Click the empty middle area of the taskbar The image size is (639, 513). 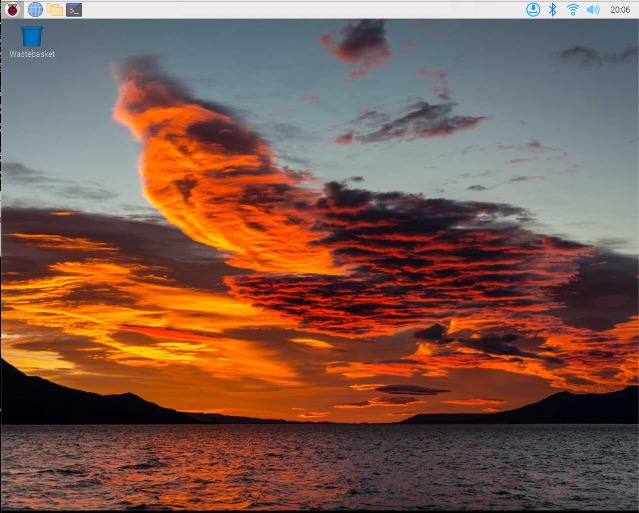click(300, 9)
